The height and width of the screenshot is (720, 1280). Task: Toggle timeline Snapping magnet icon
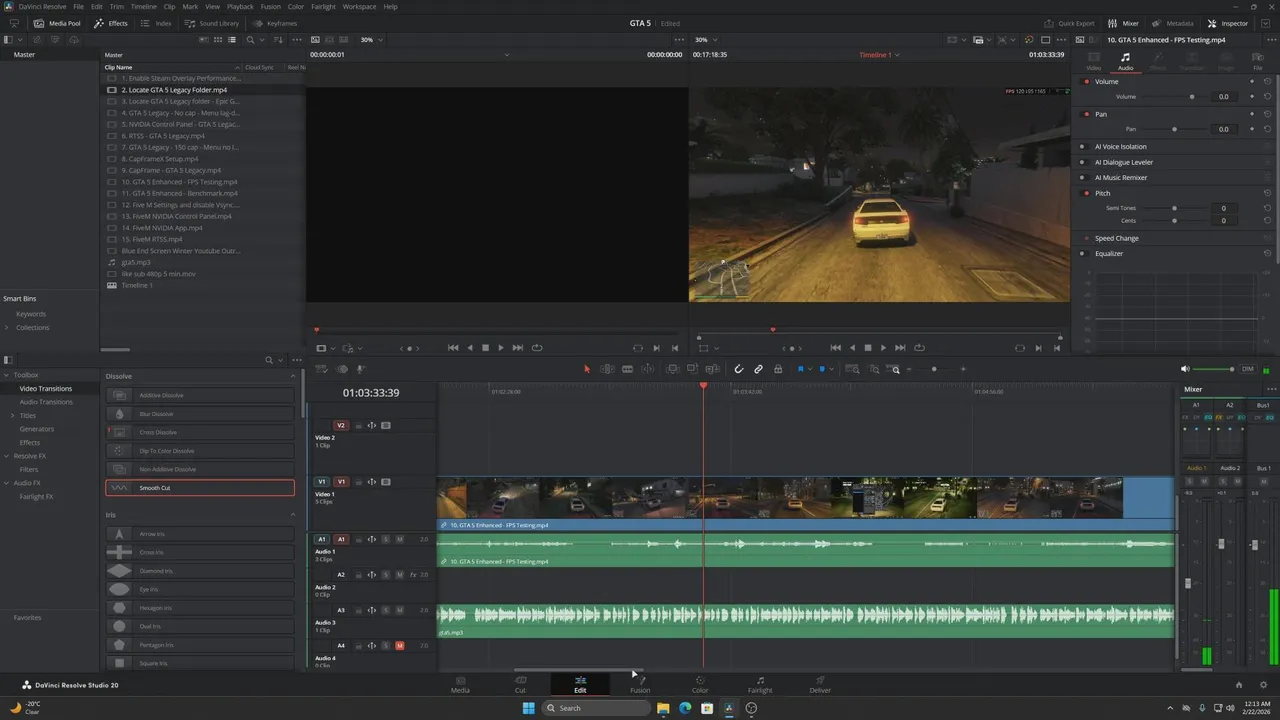pos(739,369)
